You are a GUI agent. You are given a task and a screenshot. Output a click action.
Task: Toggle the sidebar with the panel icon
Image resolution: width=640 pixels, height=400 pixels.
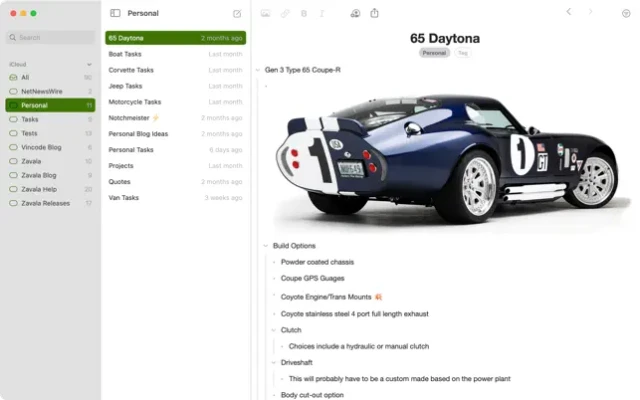click(x=115, y=13)
